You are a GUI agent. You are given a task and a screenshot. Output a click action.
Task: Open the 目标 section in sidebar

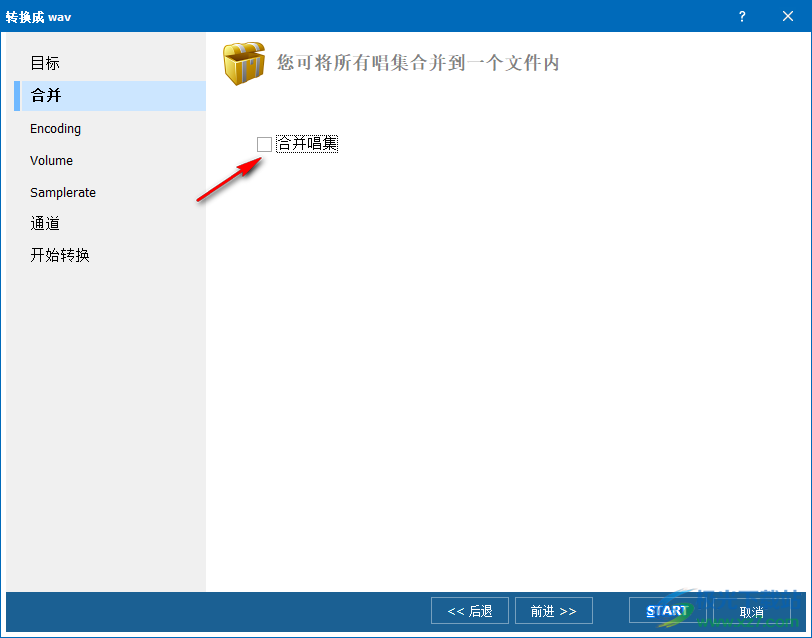(x=45, y=63)
